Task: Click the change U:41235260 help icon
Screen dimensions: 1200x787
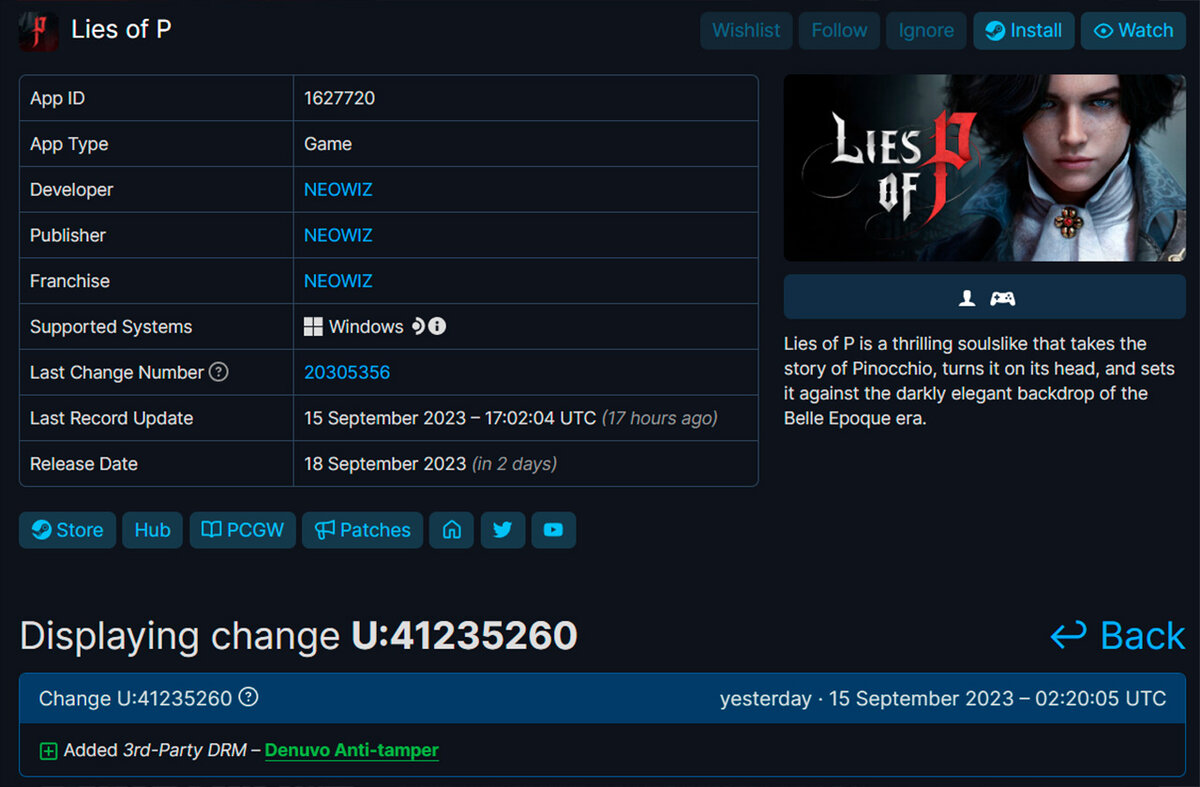Action: click(249, 697)
